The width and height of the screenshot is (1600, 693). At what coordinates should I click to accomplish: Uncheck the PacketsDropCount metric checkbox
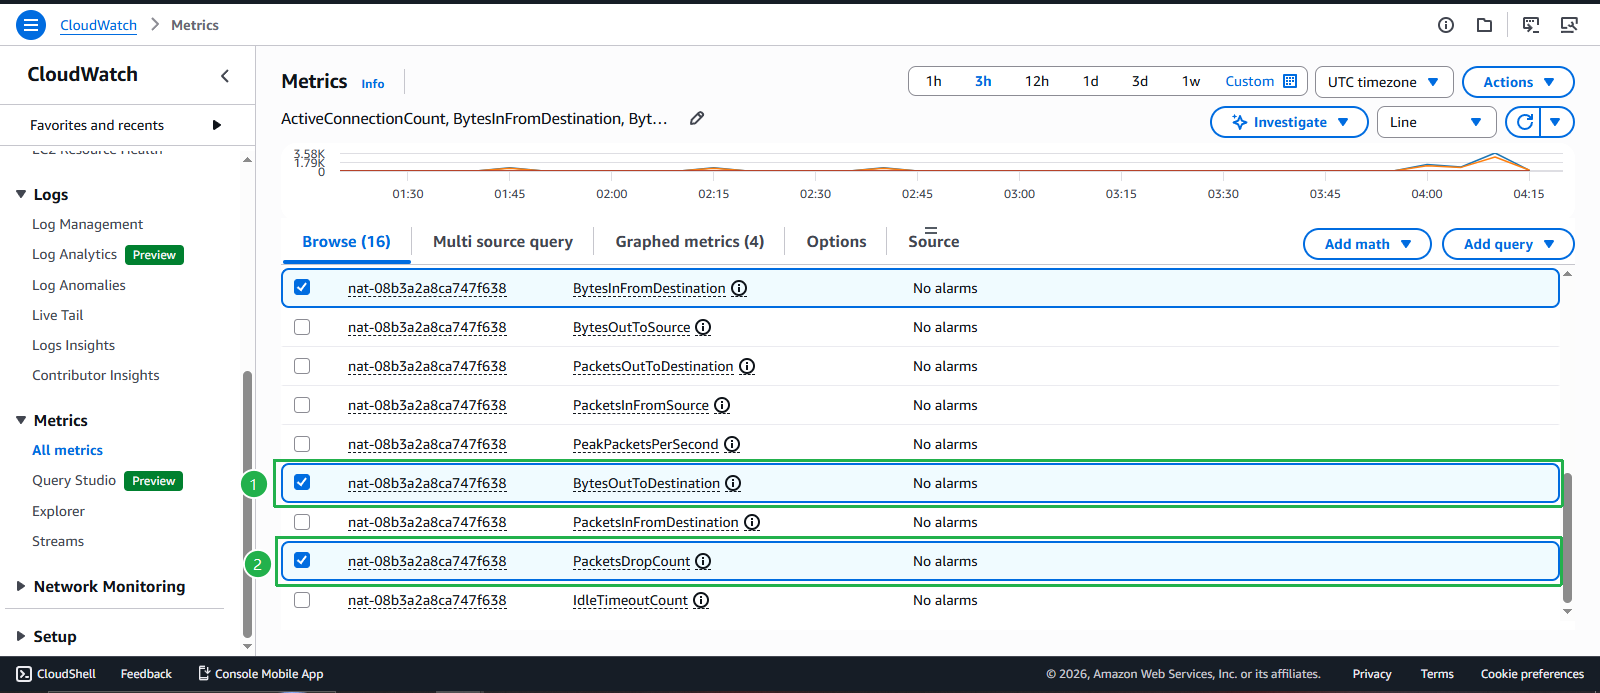click(x=302, y=560)
